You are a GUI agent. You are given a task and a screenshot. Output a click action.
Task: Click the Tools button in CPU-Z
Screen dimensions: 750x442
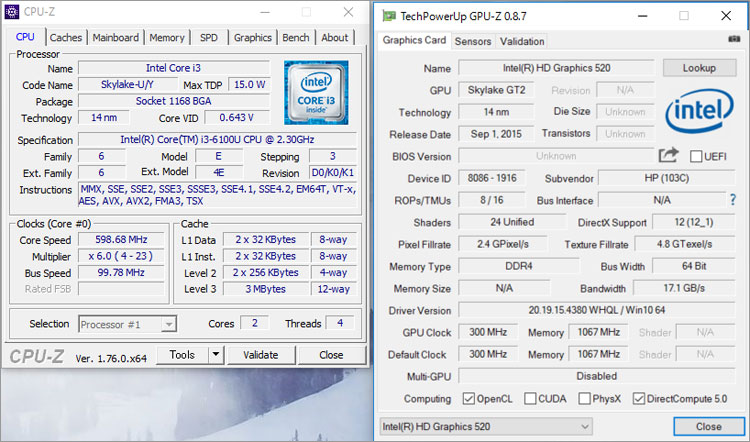pyautogui.click(x=182, y=354)
